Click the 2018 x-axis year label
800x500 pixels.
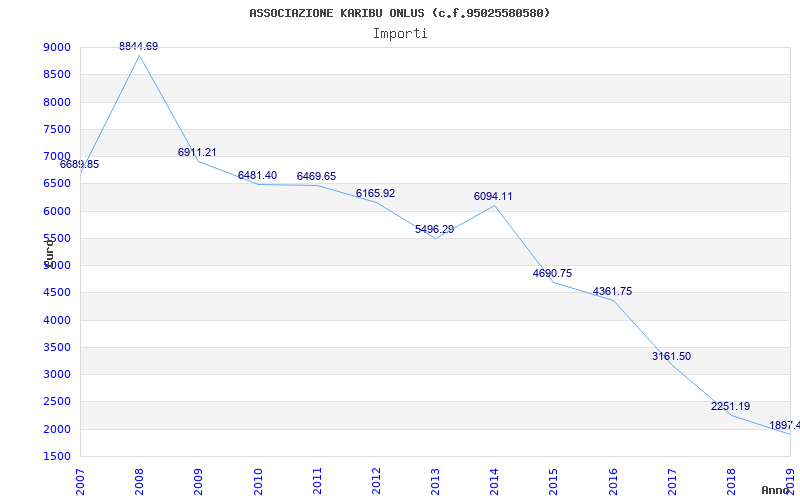coord(731,482)
